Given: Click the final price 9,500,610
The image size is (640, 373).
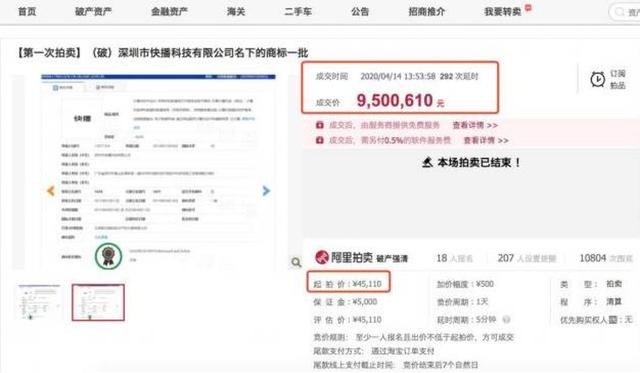Looking at the screenshot, I should tap(395, 100).
